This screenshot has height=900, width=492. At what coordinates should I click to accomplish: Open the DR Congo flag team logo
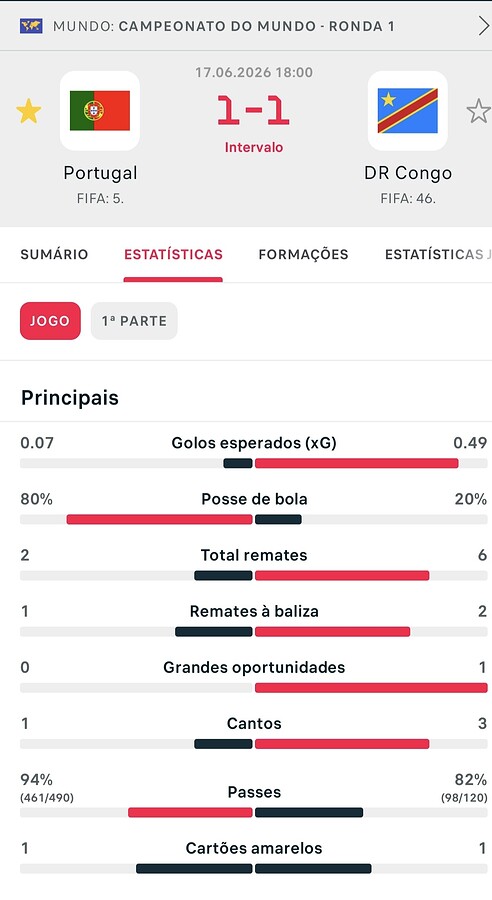[x=408, y=111]
